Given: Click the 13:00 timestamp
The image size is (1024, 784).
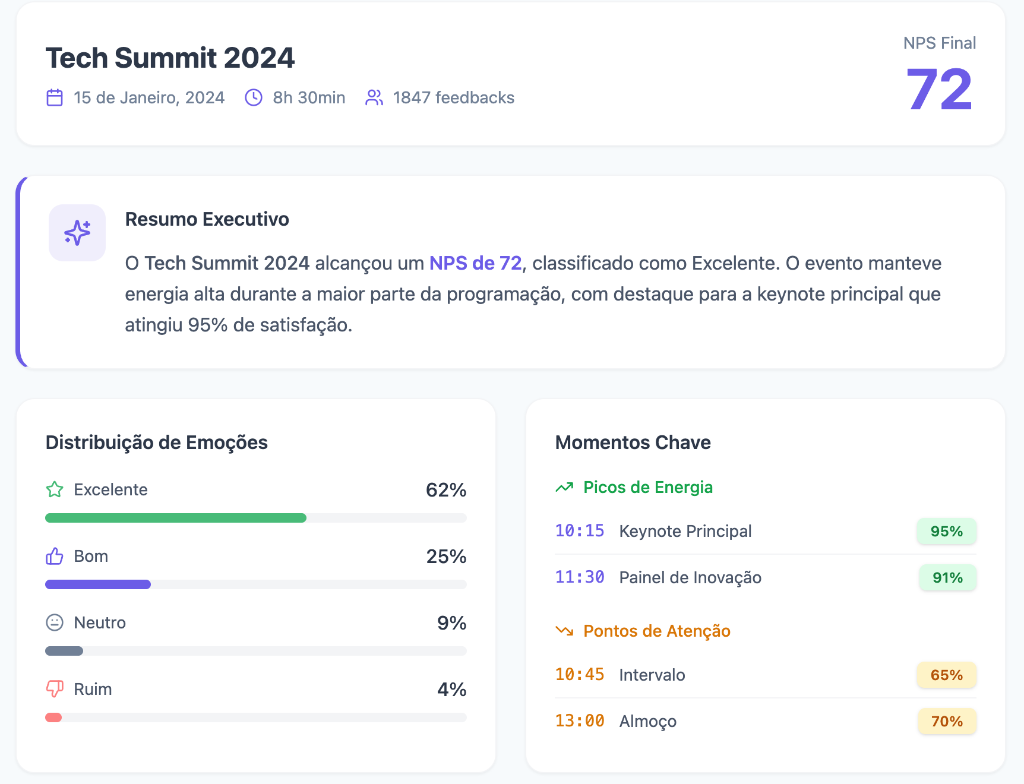Looking at the screenshot, I should point(580,721).
